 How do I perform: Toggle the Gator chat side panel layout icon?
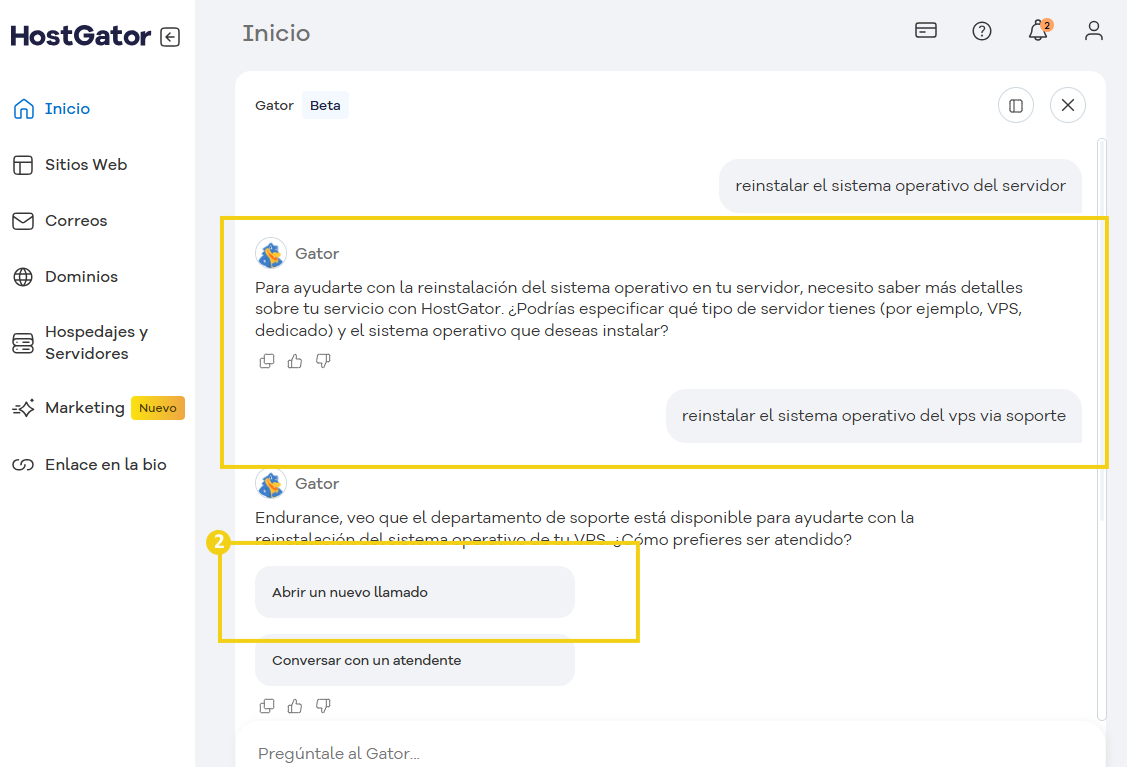click(x=1016, y=105)
